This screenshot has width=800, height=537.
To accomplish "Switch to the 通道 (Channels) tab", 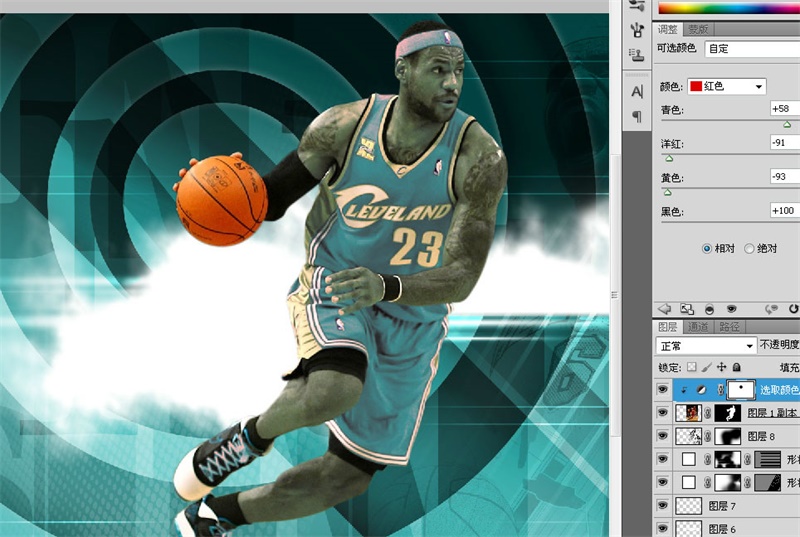I will pos(699,327).
